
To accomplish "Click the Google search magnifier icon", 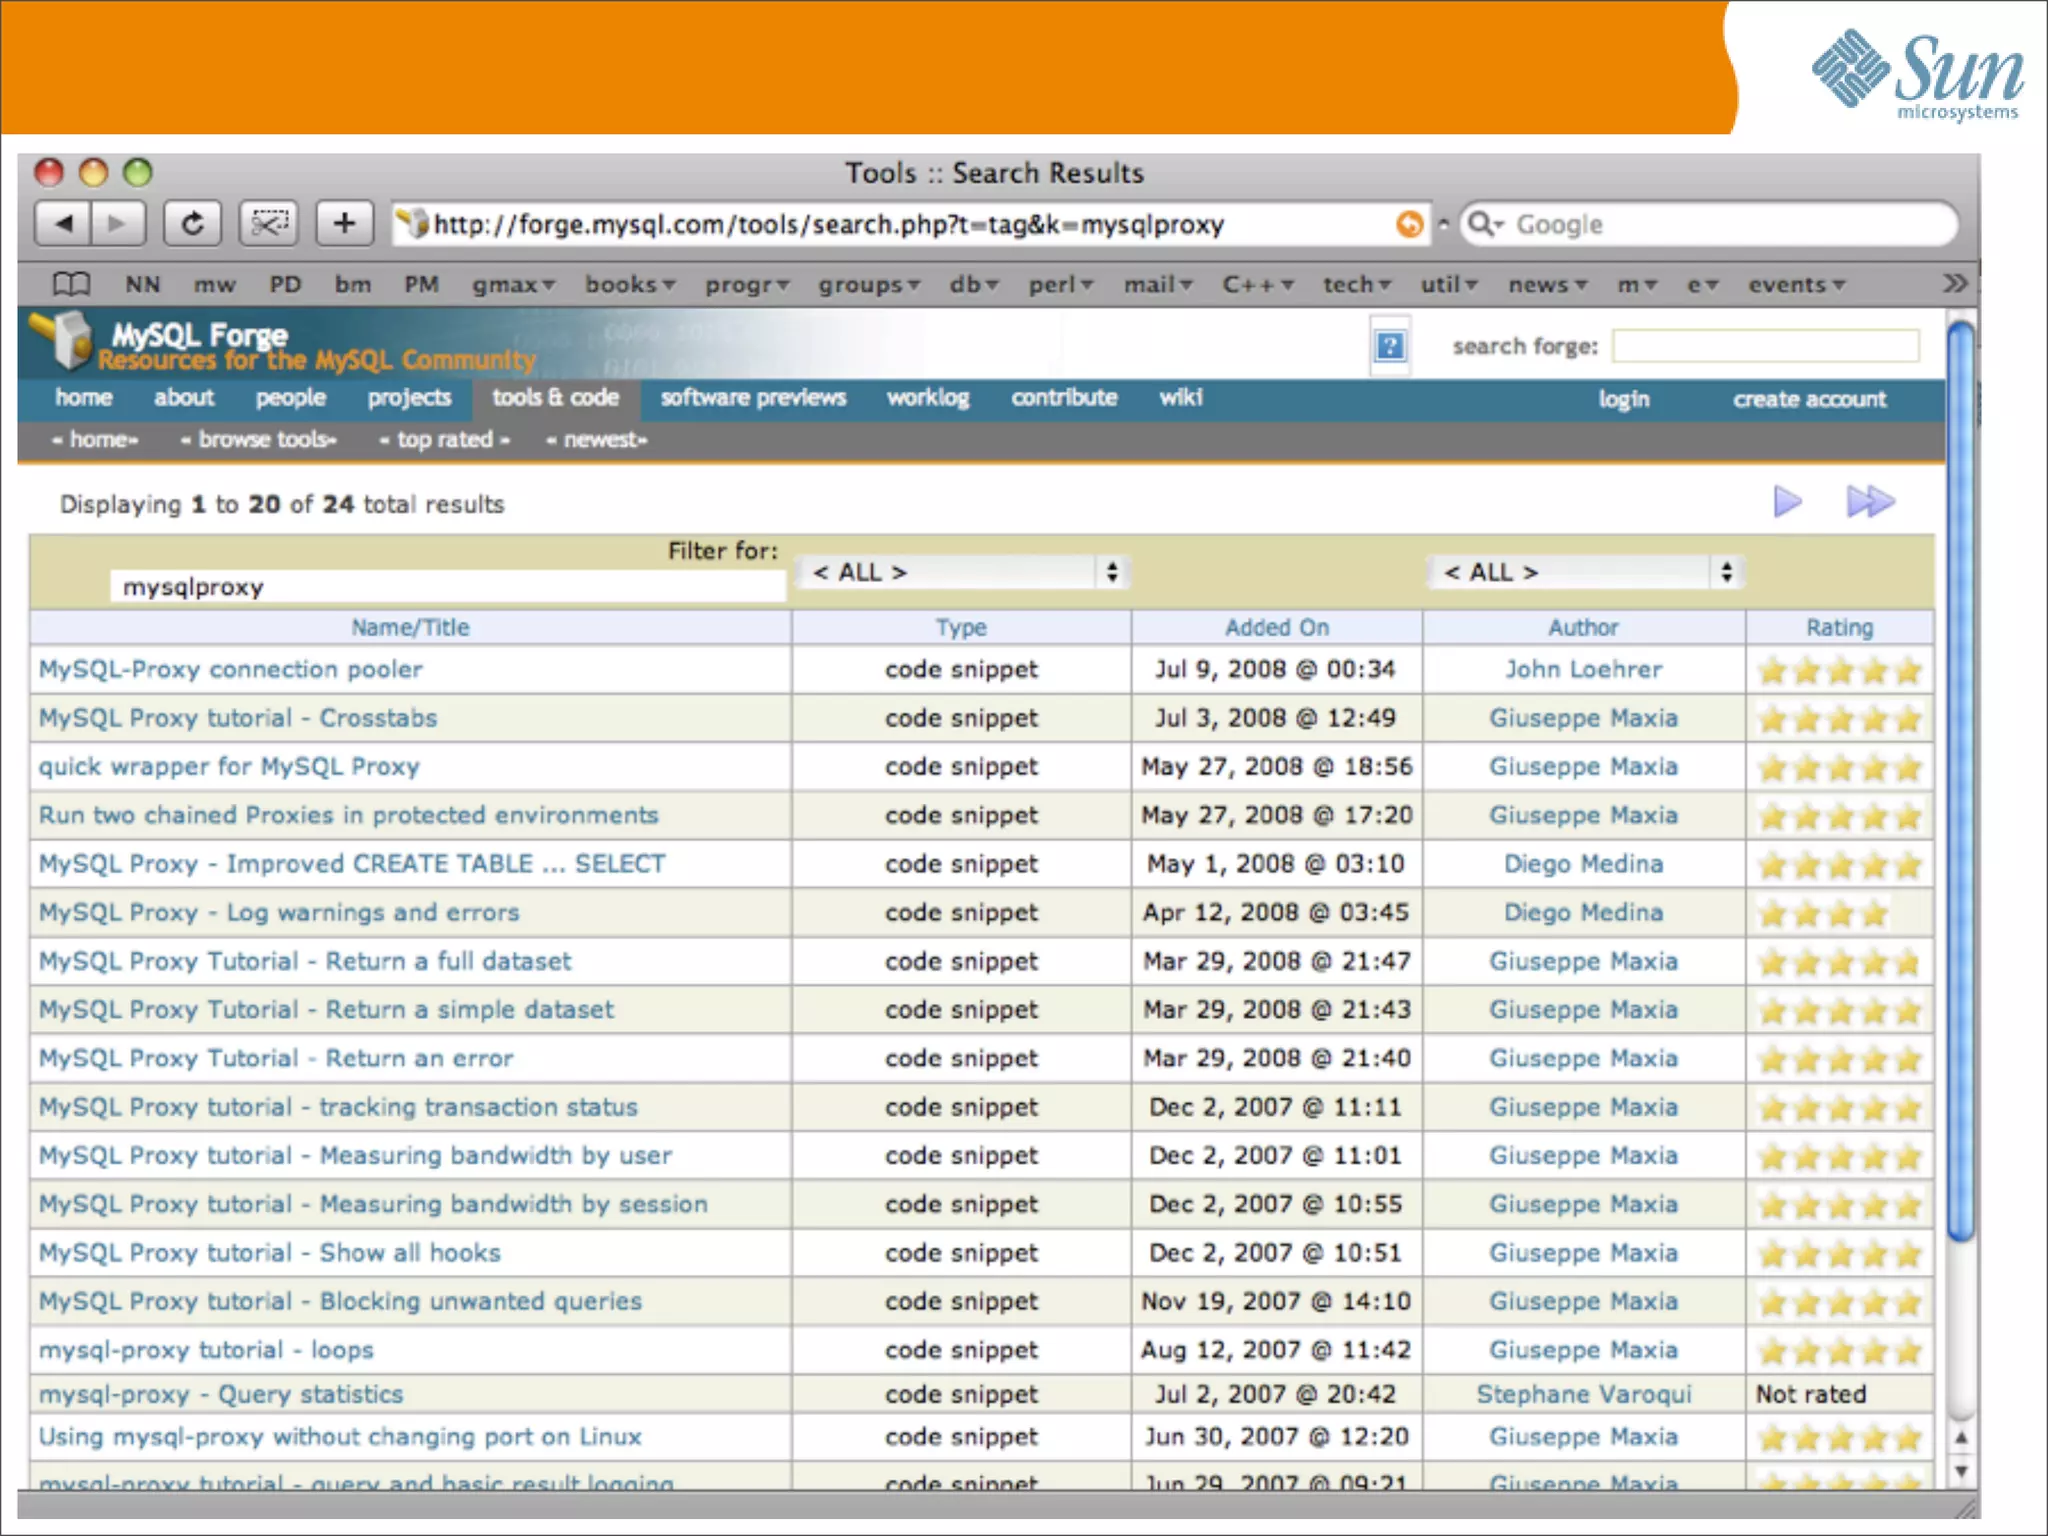I will [1485, 224].
